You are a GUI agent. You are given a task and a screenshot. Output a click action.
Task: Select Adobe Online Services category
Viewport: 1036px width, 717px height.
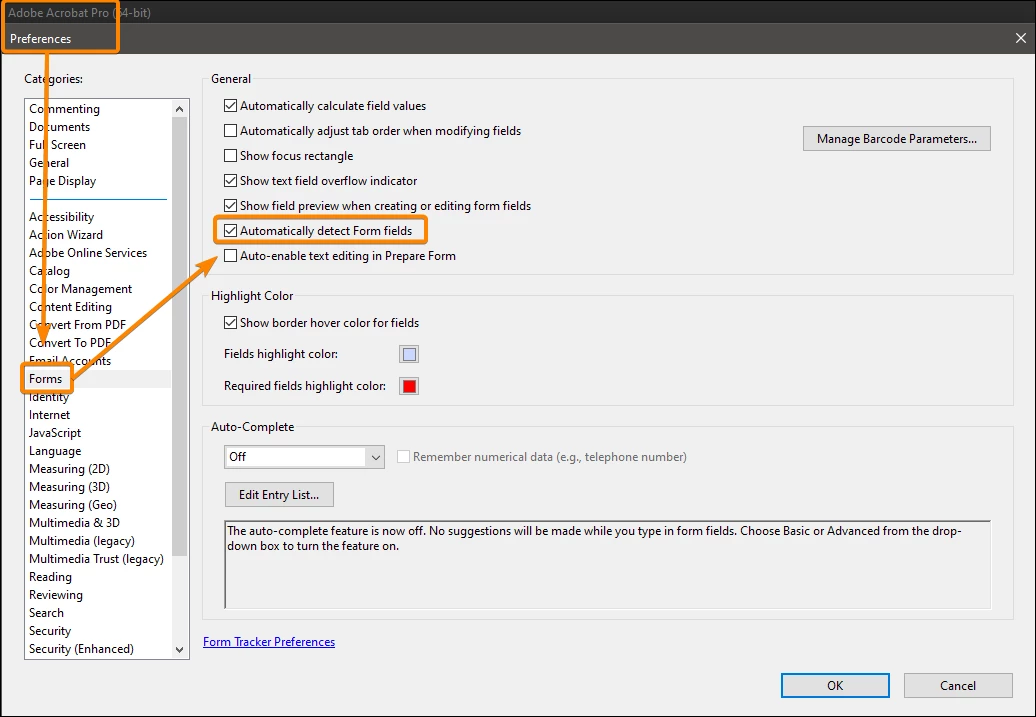pyautogui.click(x=88, y=252)
